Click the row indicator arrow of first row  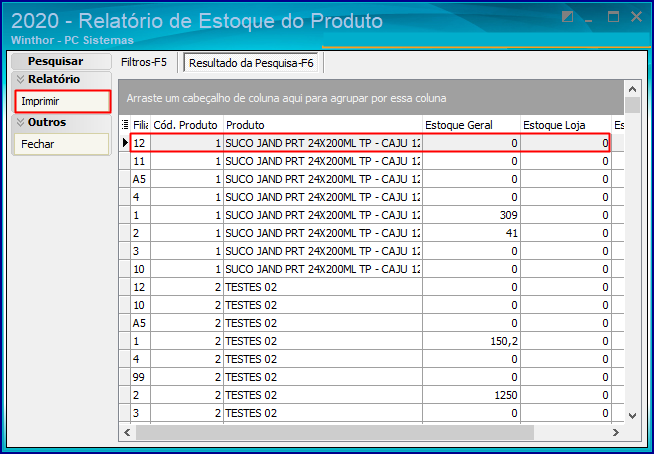[125, 143]
